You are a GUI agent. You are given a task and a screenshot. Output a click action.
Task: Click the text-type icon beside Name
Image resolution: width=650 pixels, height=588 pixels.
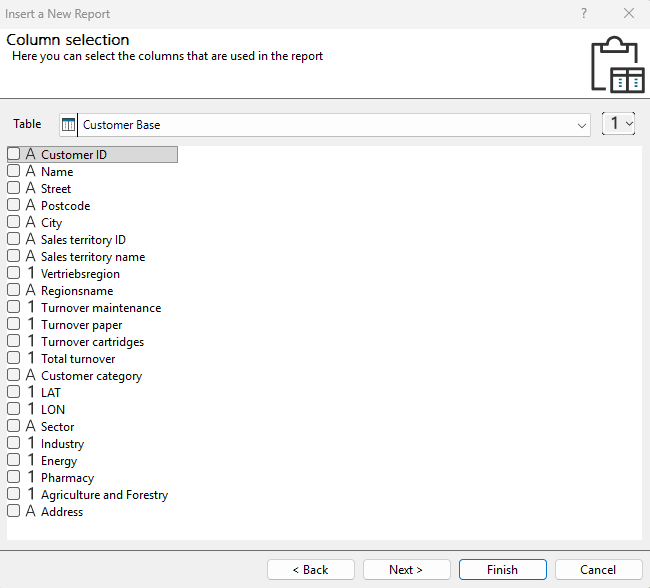coord(30,171)
